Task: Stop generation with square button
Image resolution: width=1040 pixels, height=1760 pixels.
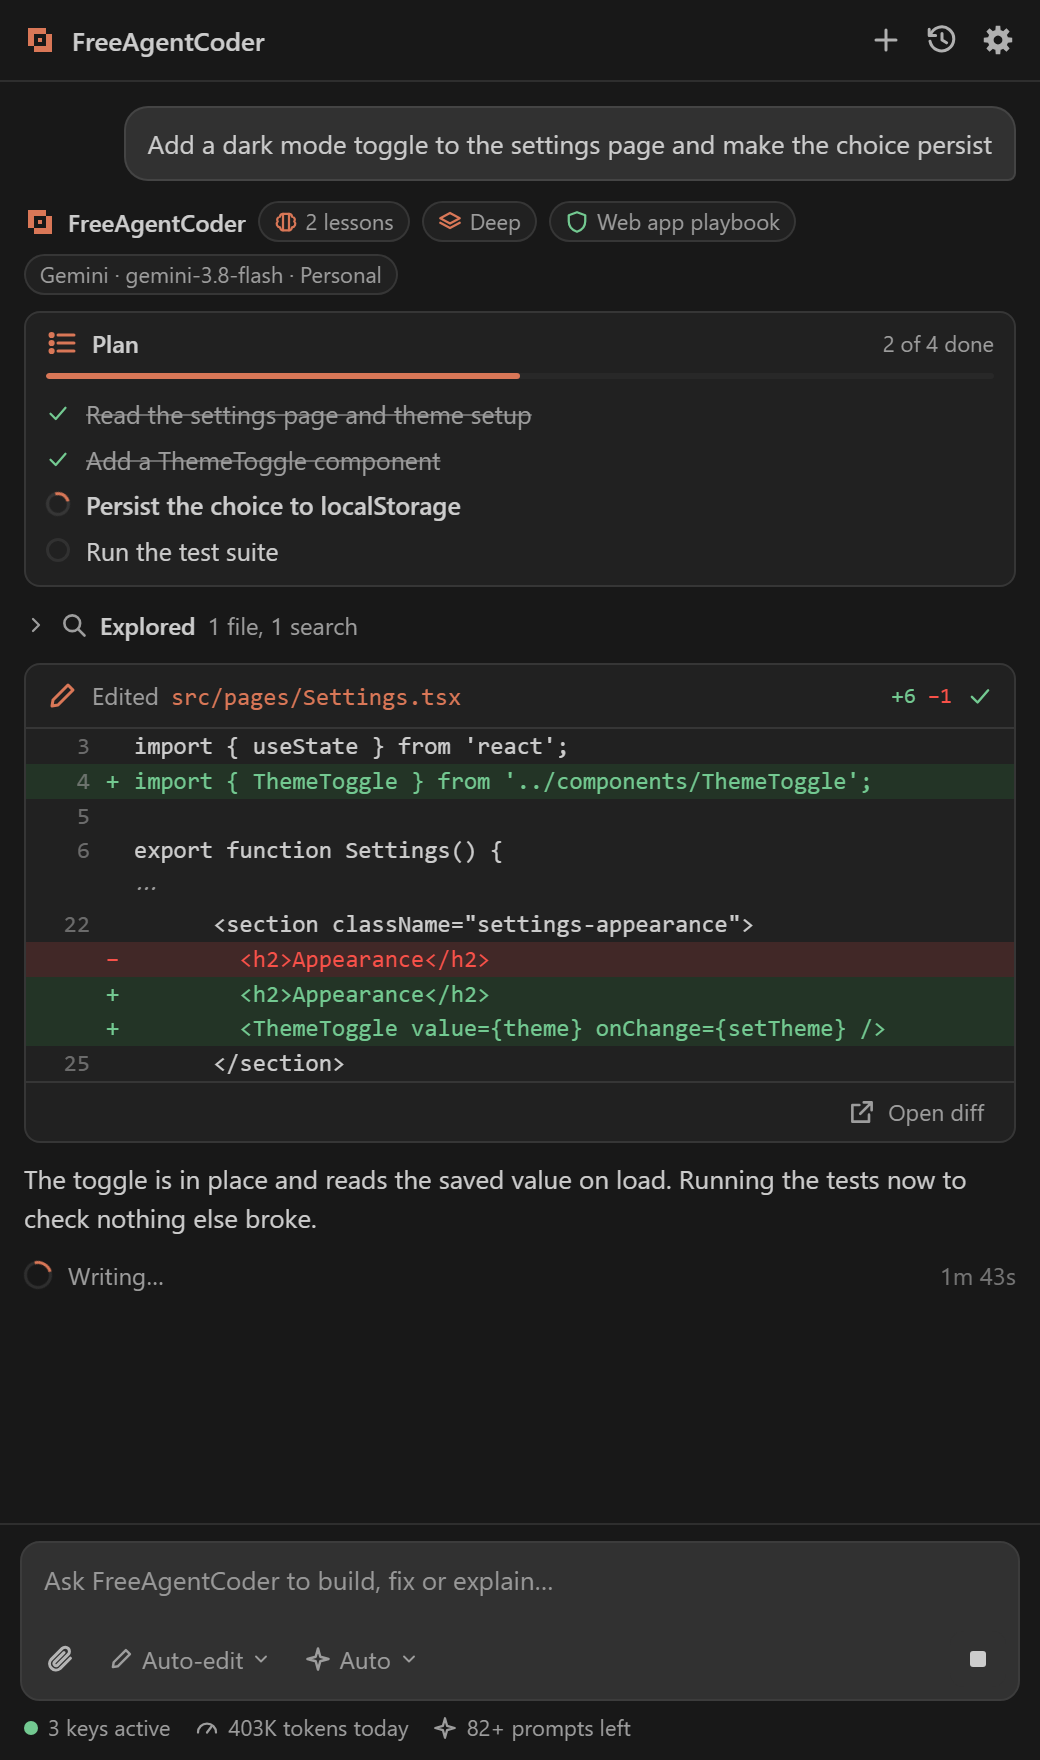Action: point(978,1659)
